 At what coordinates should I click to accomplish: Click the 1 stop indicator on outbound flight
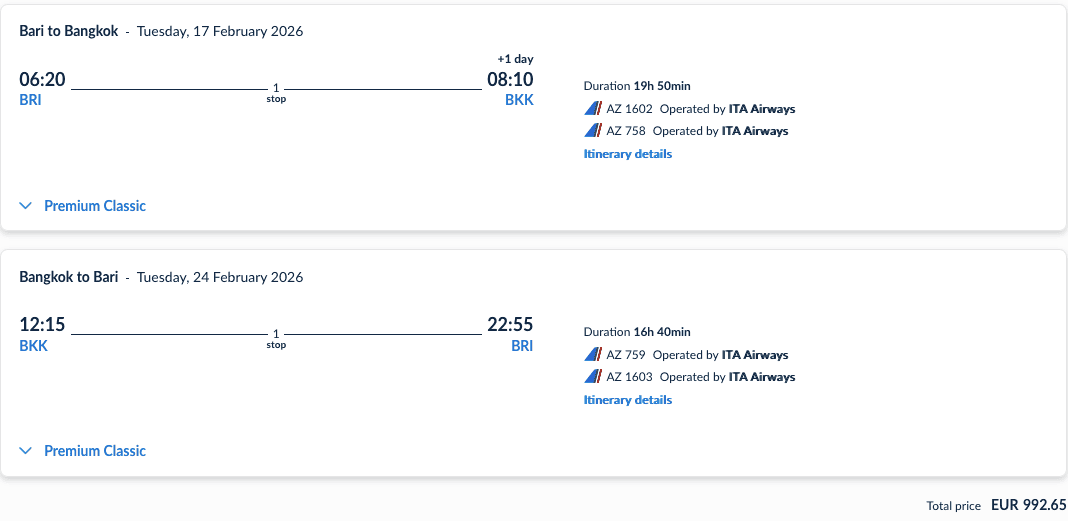(x=276, y=92)
